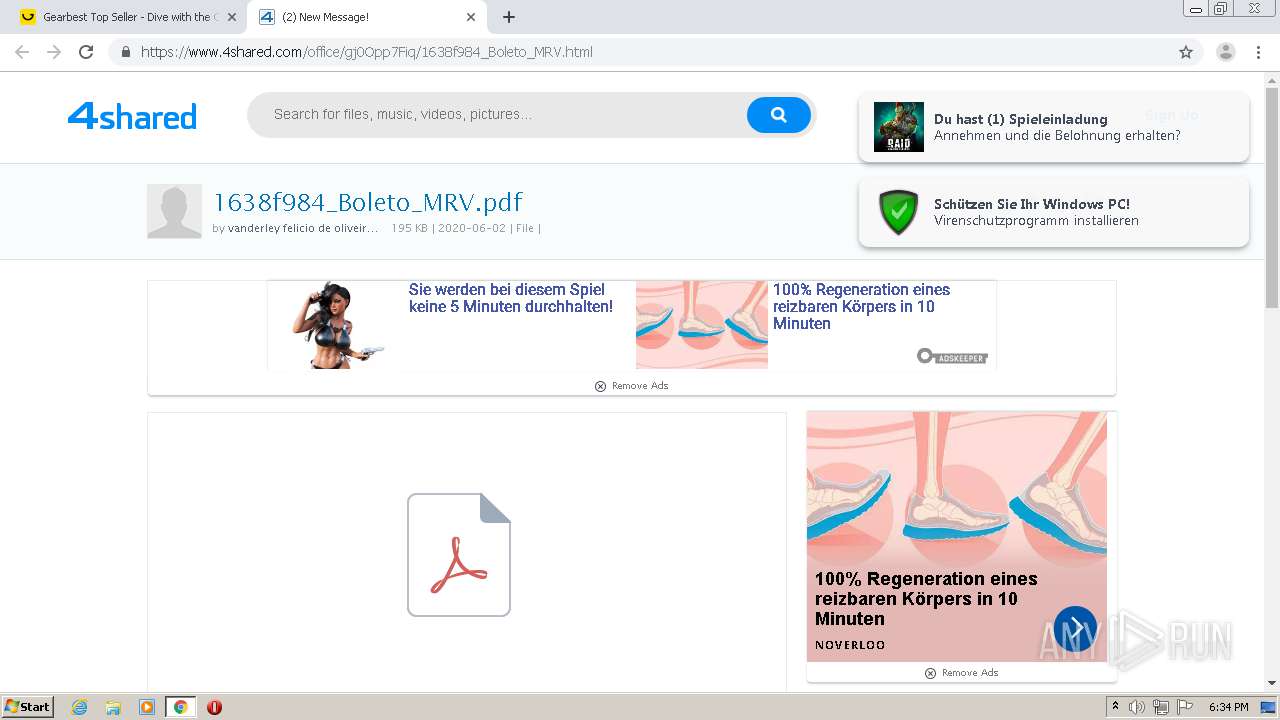The width and height of the screenshot is (1280, 720).
Task: Go back to the previous page
Action: click(22, 52)
